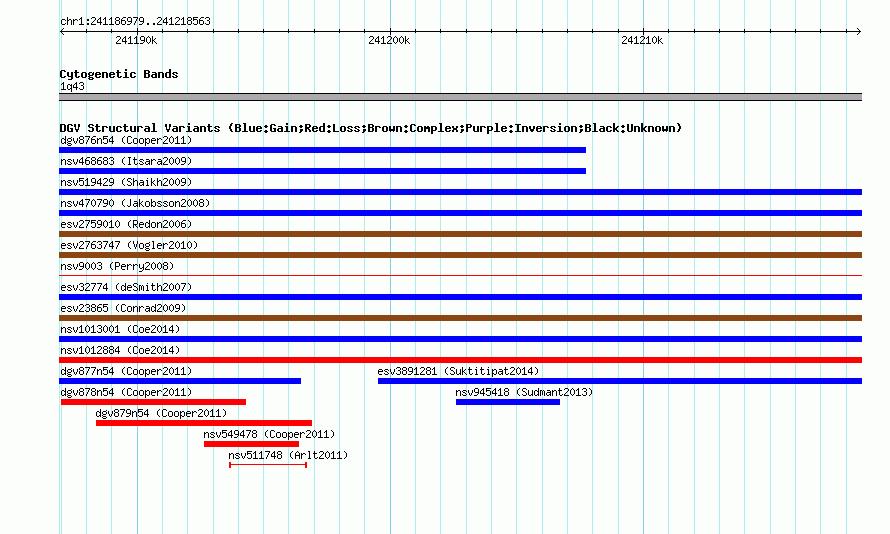Click the blue bar under nsv470790

coord(460,213)
